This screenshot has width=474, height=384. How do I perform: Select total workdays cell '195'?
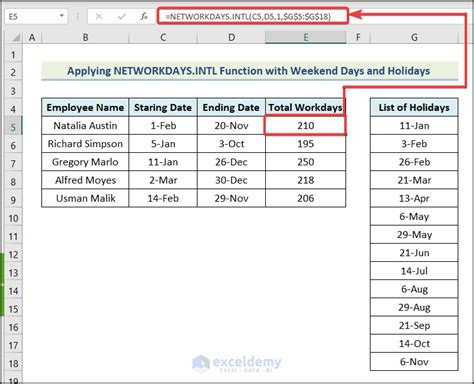pos(306,144)
